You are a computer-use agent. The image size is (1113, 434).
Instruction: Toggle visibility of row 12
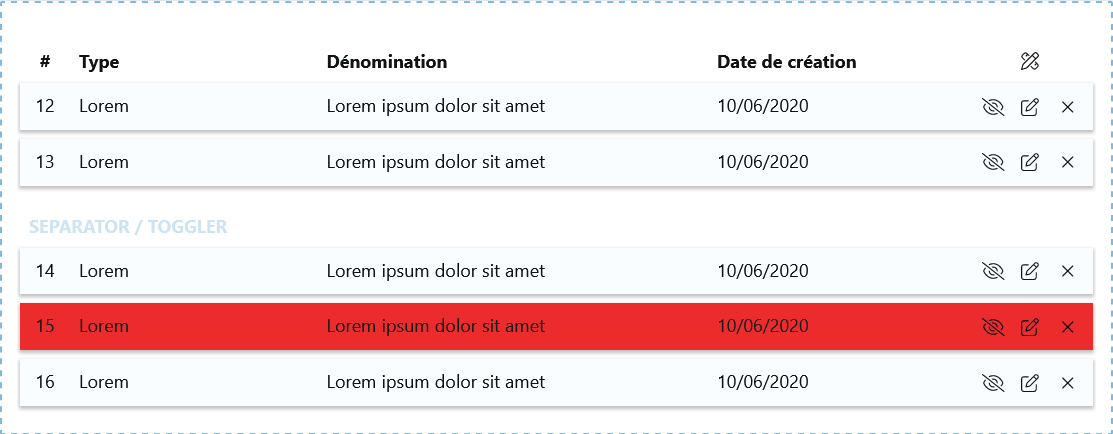[x=993, y=107]
